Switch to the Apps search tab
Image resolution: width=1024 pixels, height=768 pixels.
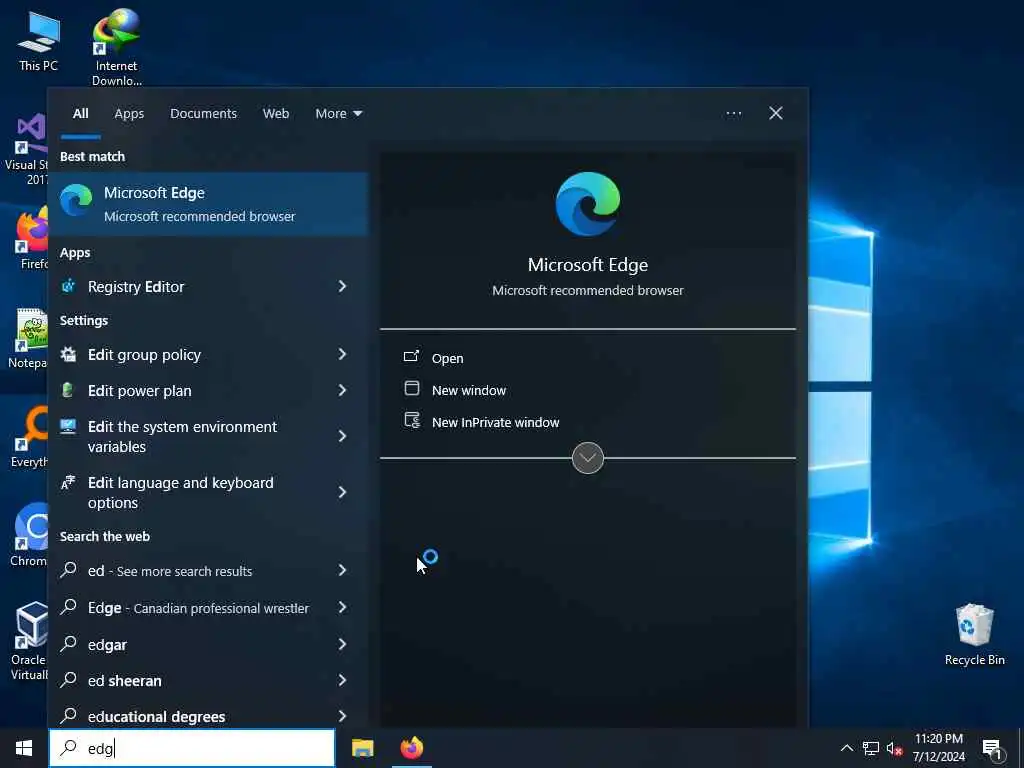(129, 114)
